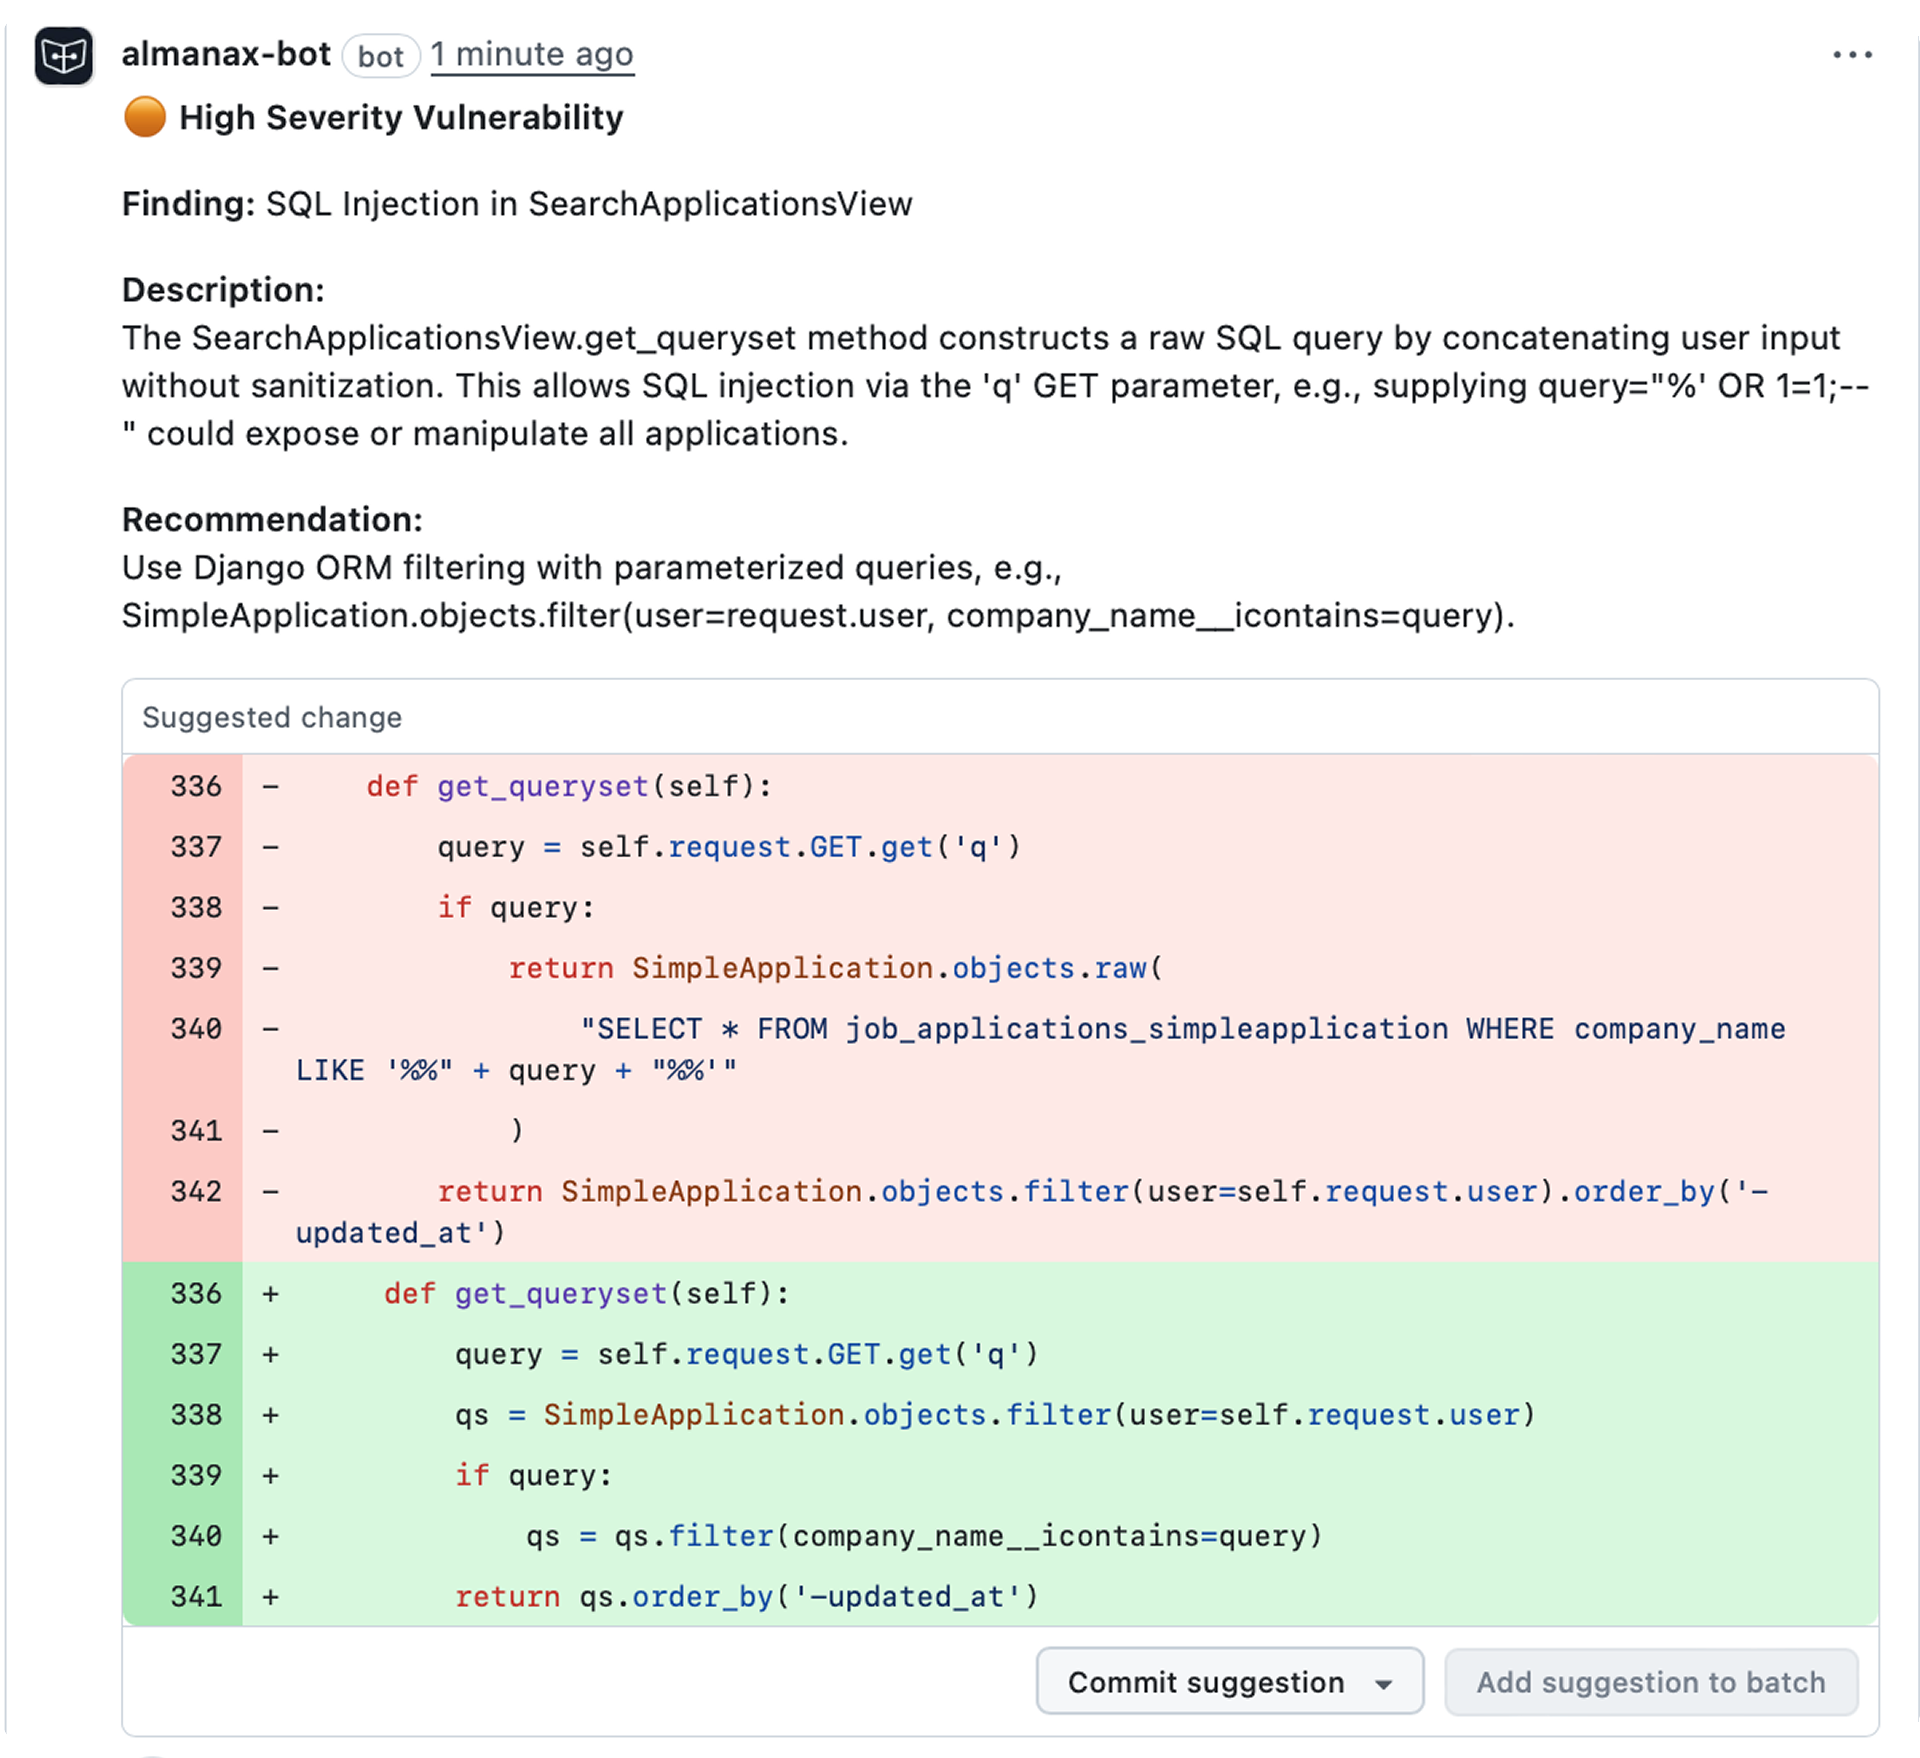Click removed line number 342
Image resolution: width=1920 pixels, height=1758 pixels.
pos(196,1192)
